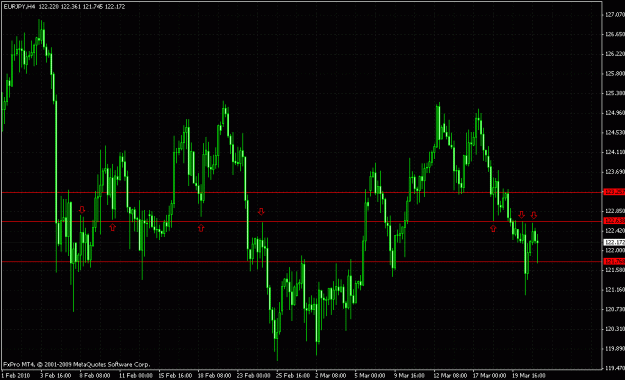Image resolution: width=625 pixels, height=380 pixels.
Task: Click the 124.53 price scale label
Action: tap(615, 132)
